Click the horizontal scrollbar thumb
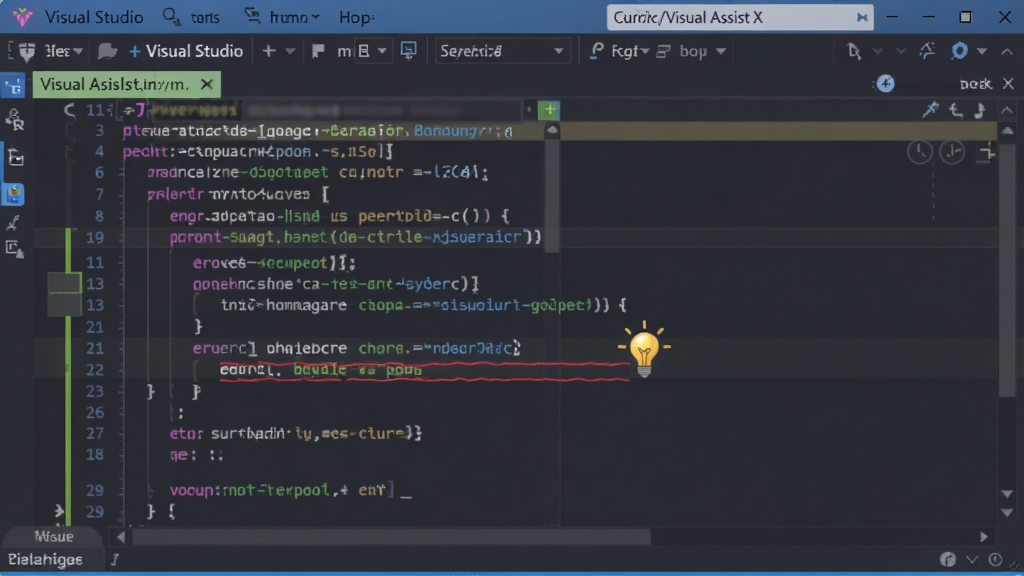 point(391,537)
